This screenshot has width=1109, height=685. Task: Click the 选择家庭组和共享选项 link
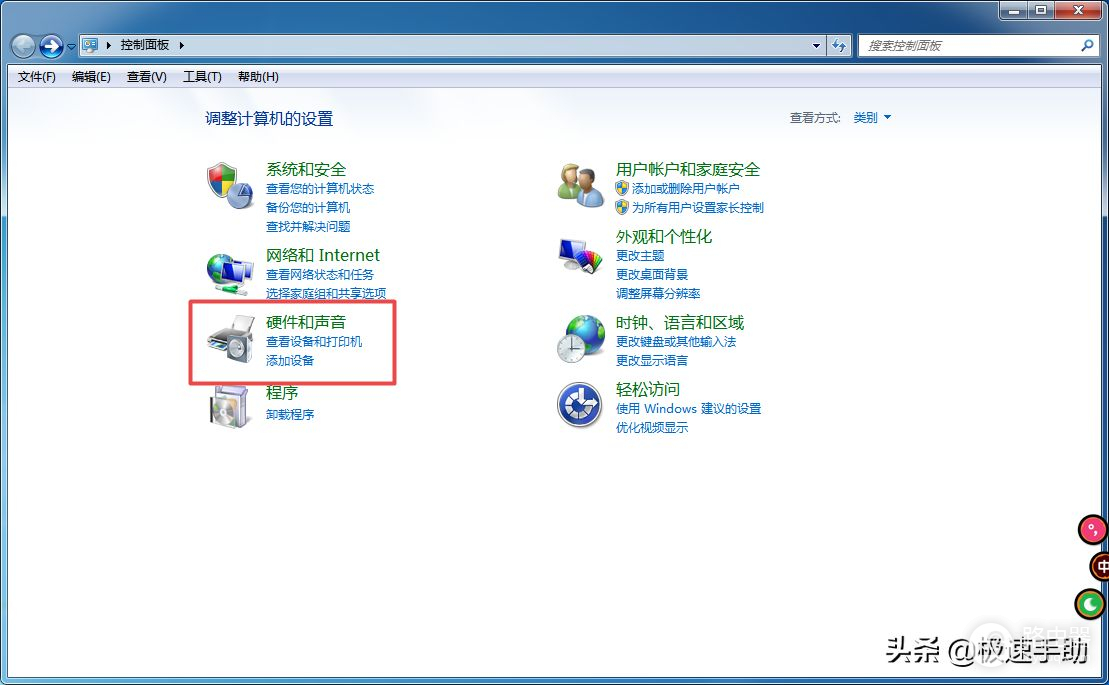click(x=326, y=293)
